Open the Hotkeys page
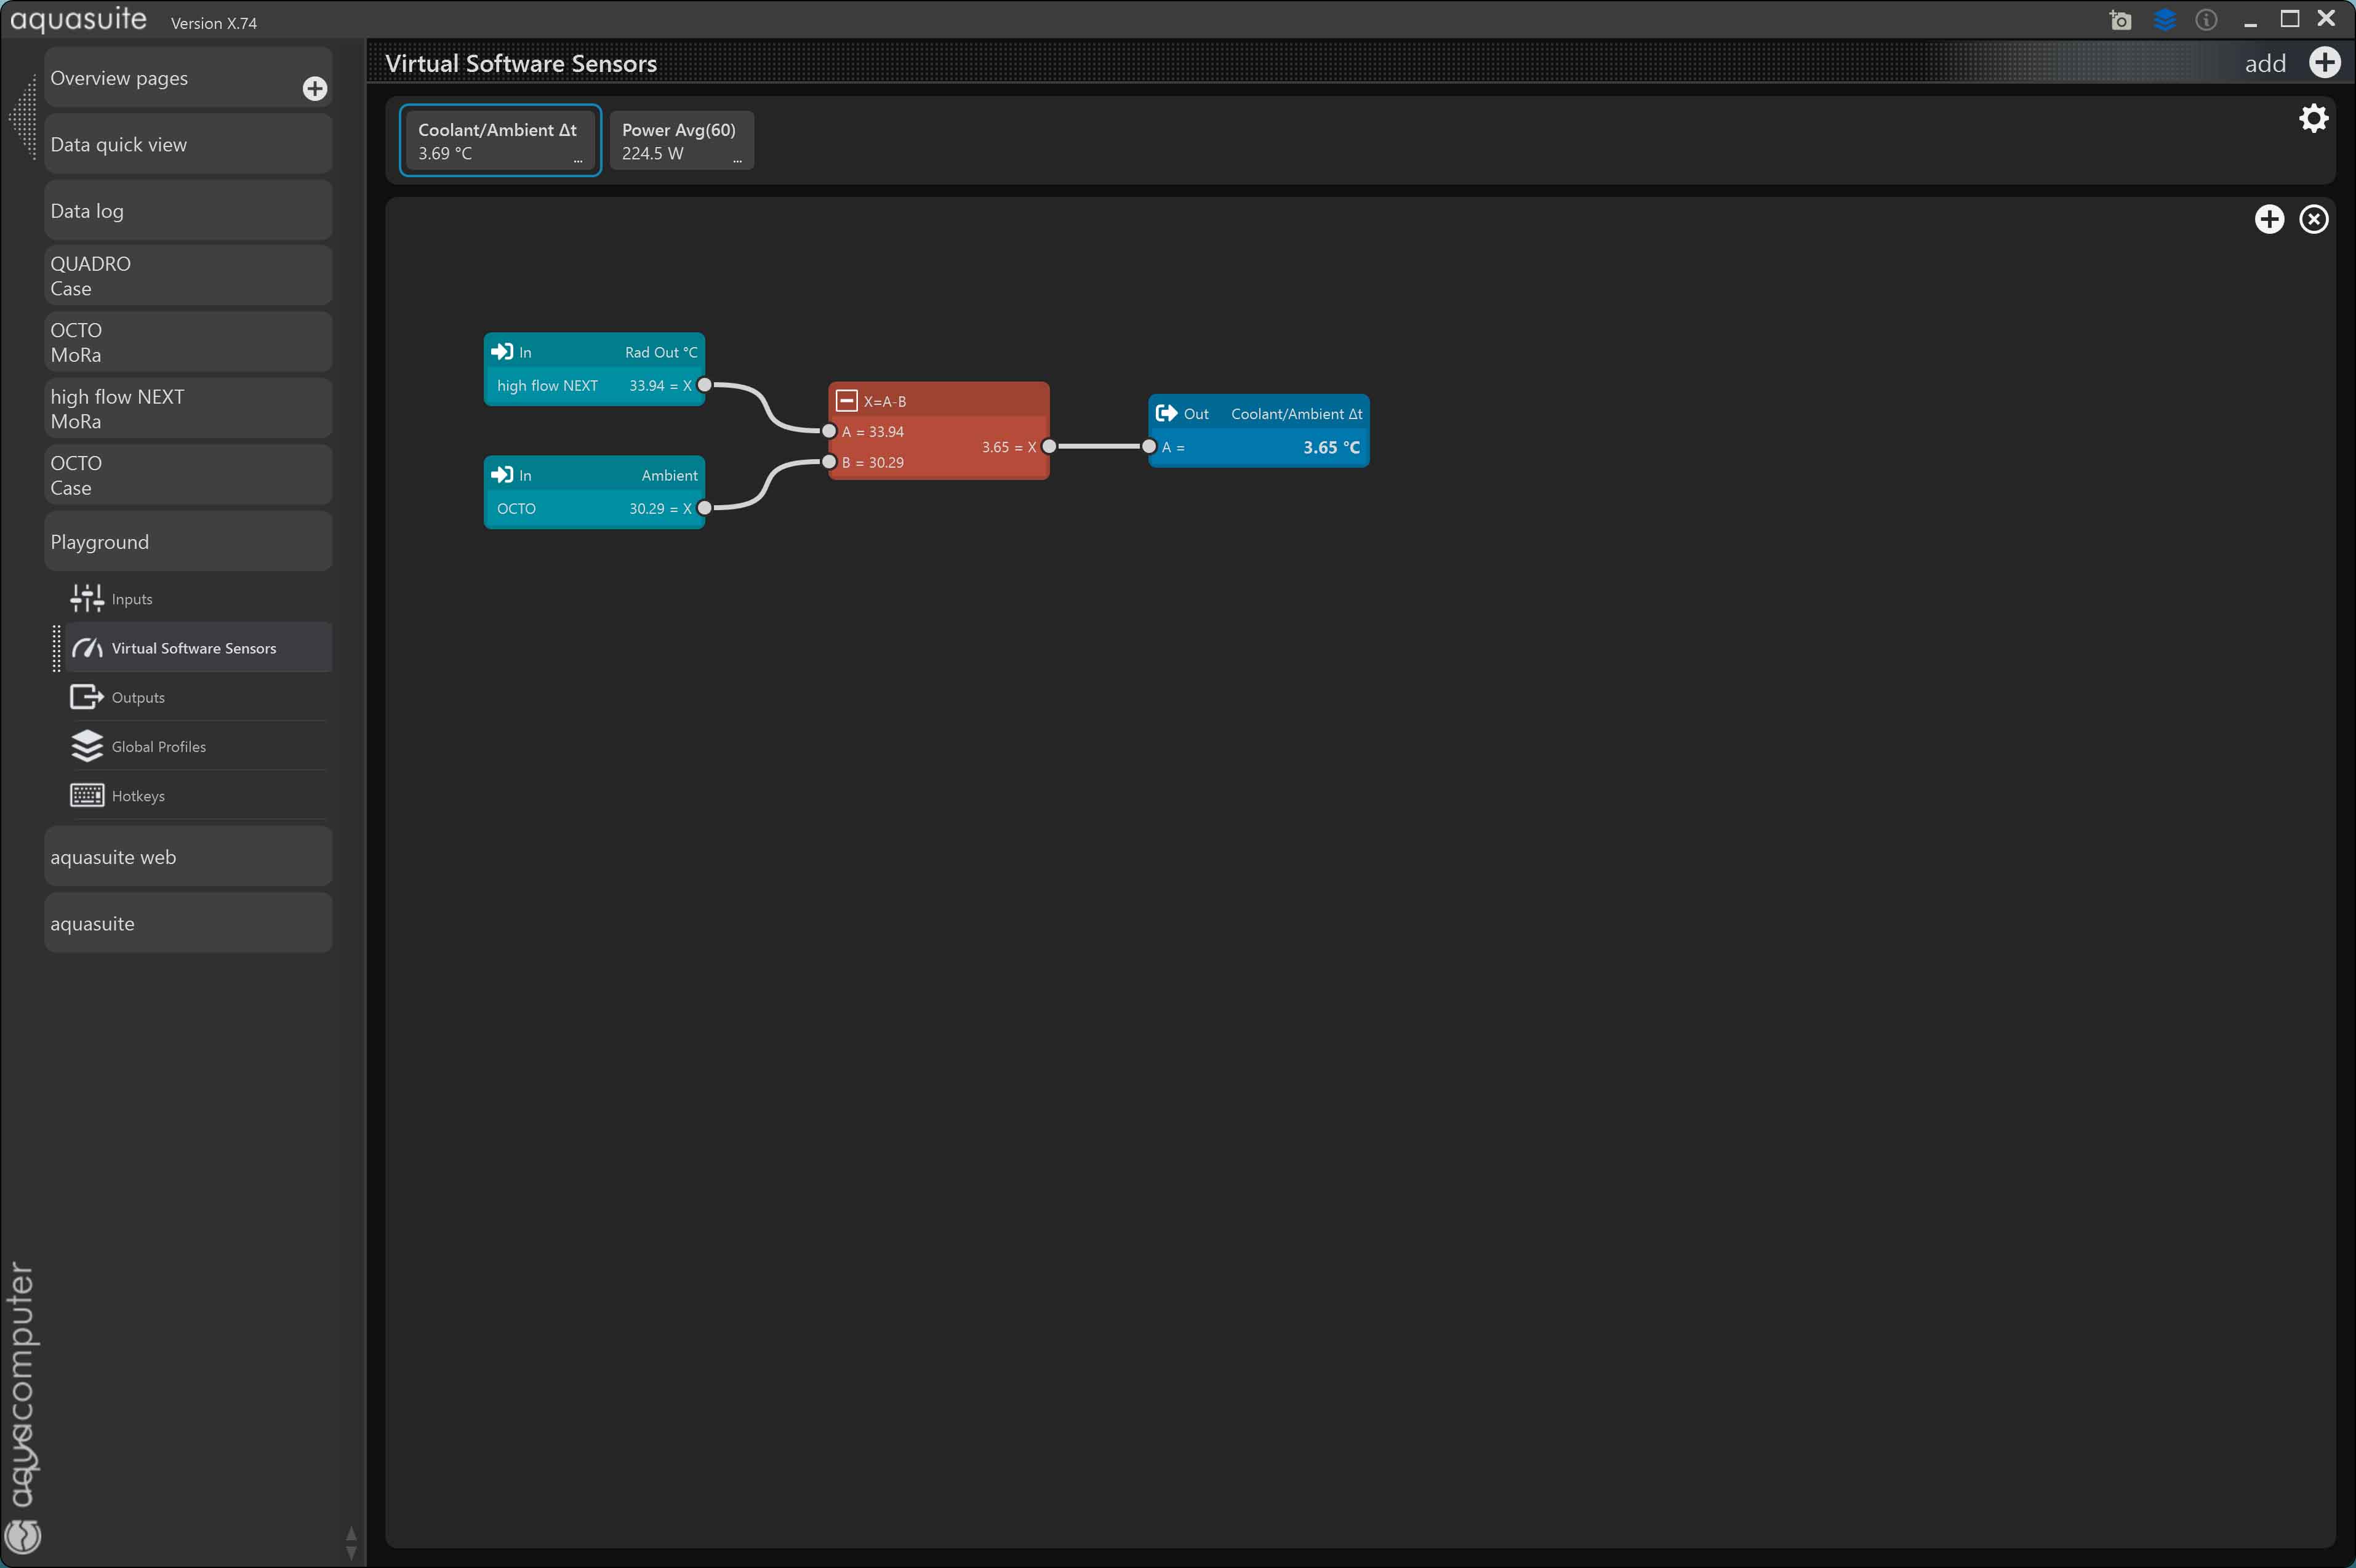 [138, 796]
